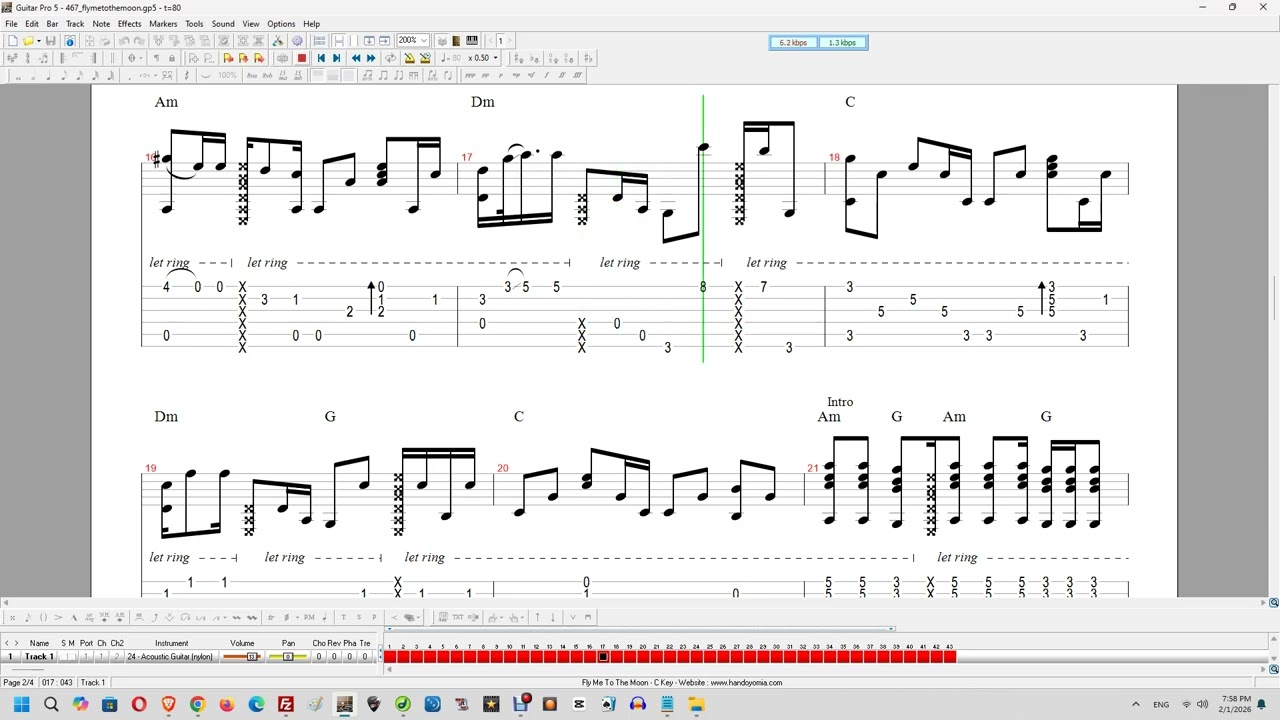This screenshot has width=1280, height=720.
Task: Jump to first bar playback button
Action: pos(321,58)
